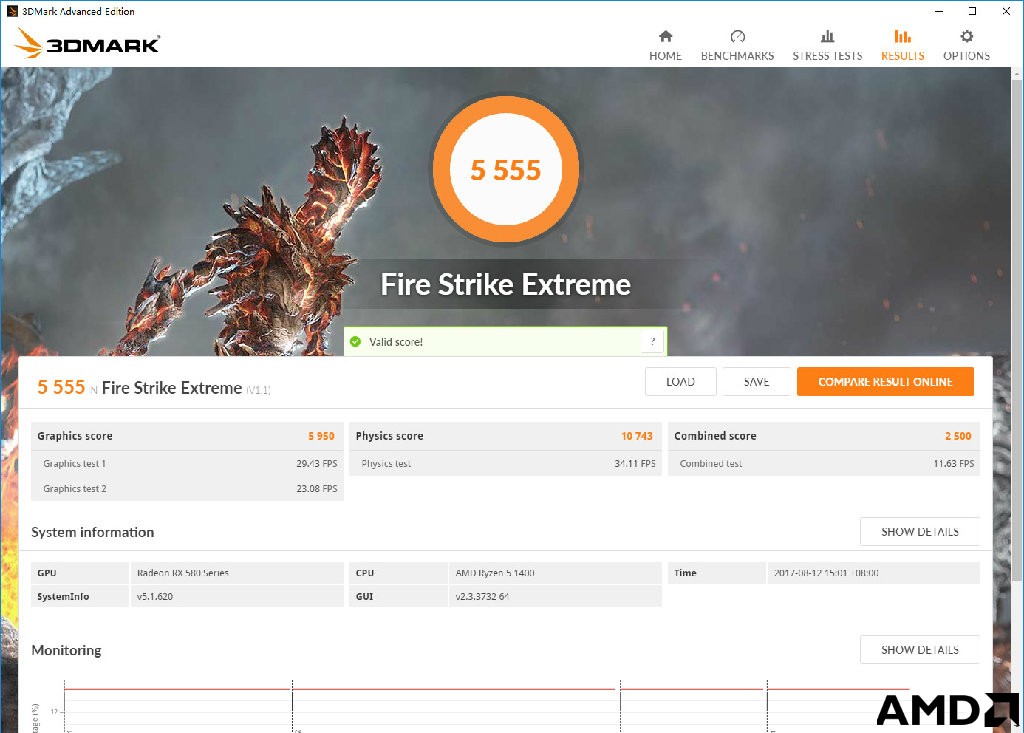Click the Time value in System information
Image resolution: width=1024 pixels, height=733 pixels.
click(x=826, y=573)
